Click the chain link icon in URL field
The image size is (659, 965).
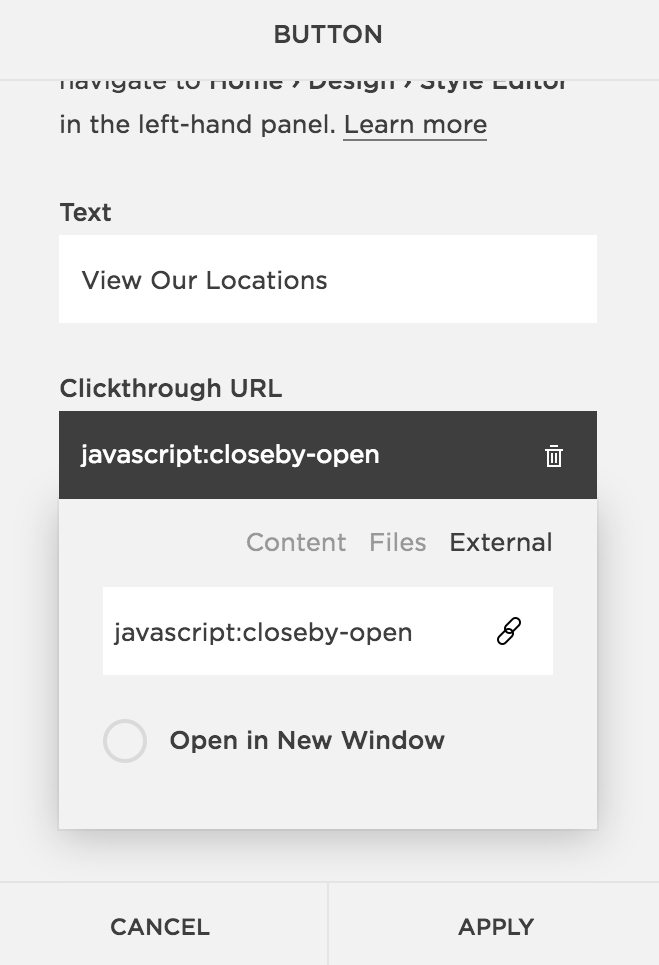click(x=509, y=631)
